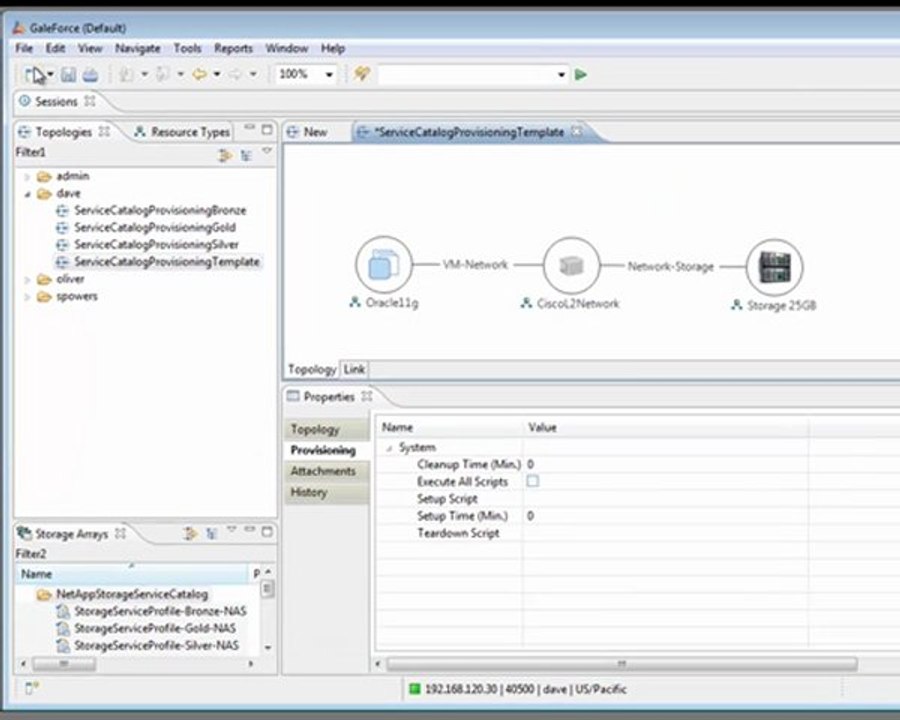Open the Reports menu
This screenshot has height=720, width=900.
(x=233, y=48)
